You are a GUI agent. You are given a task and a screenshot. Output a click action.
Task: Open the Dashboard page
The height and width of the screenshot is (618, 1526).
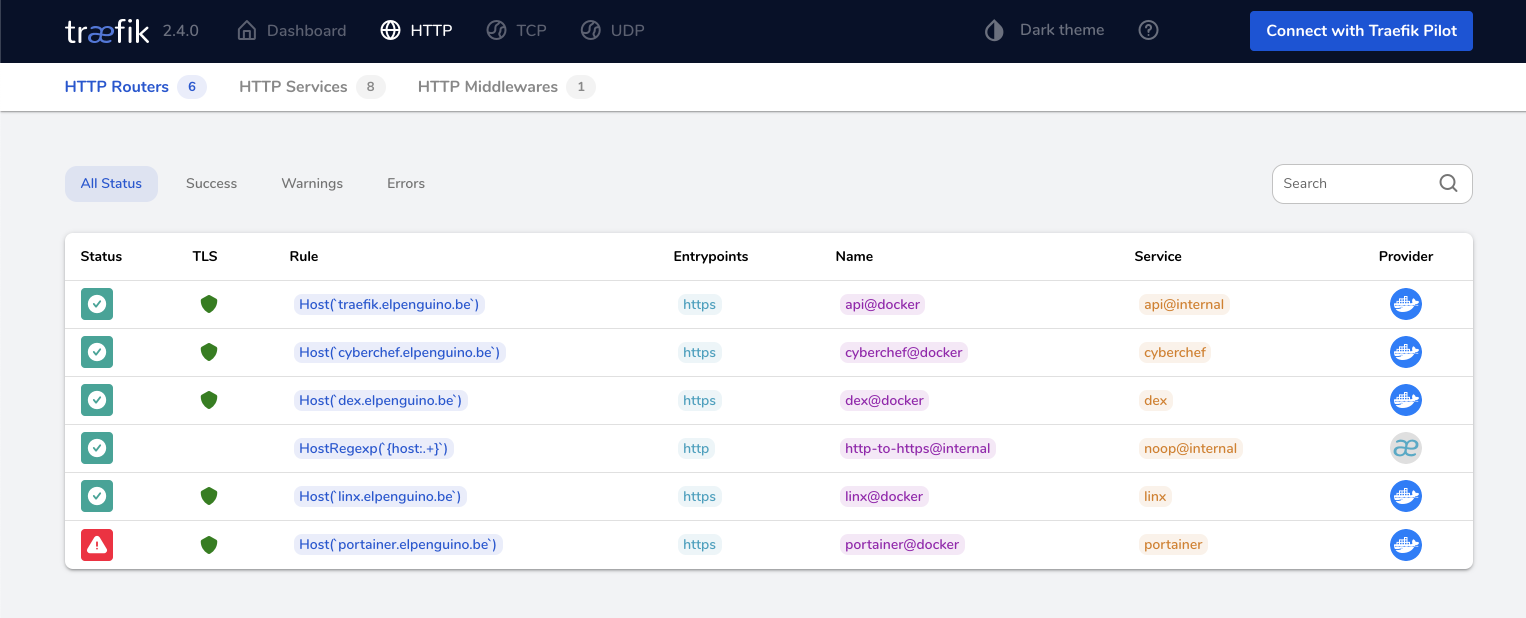click(x=292, y=30)
